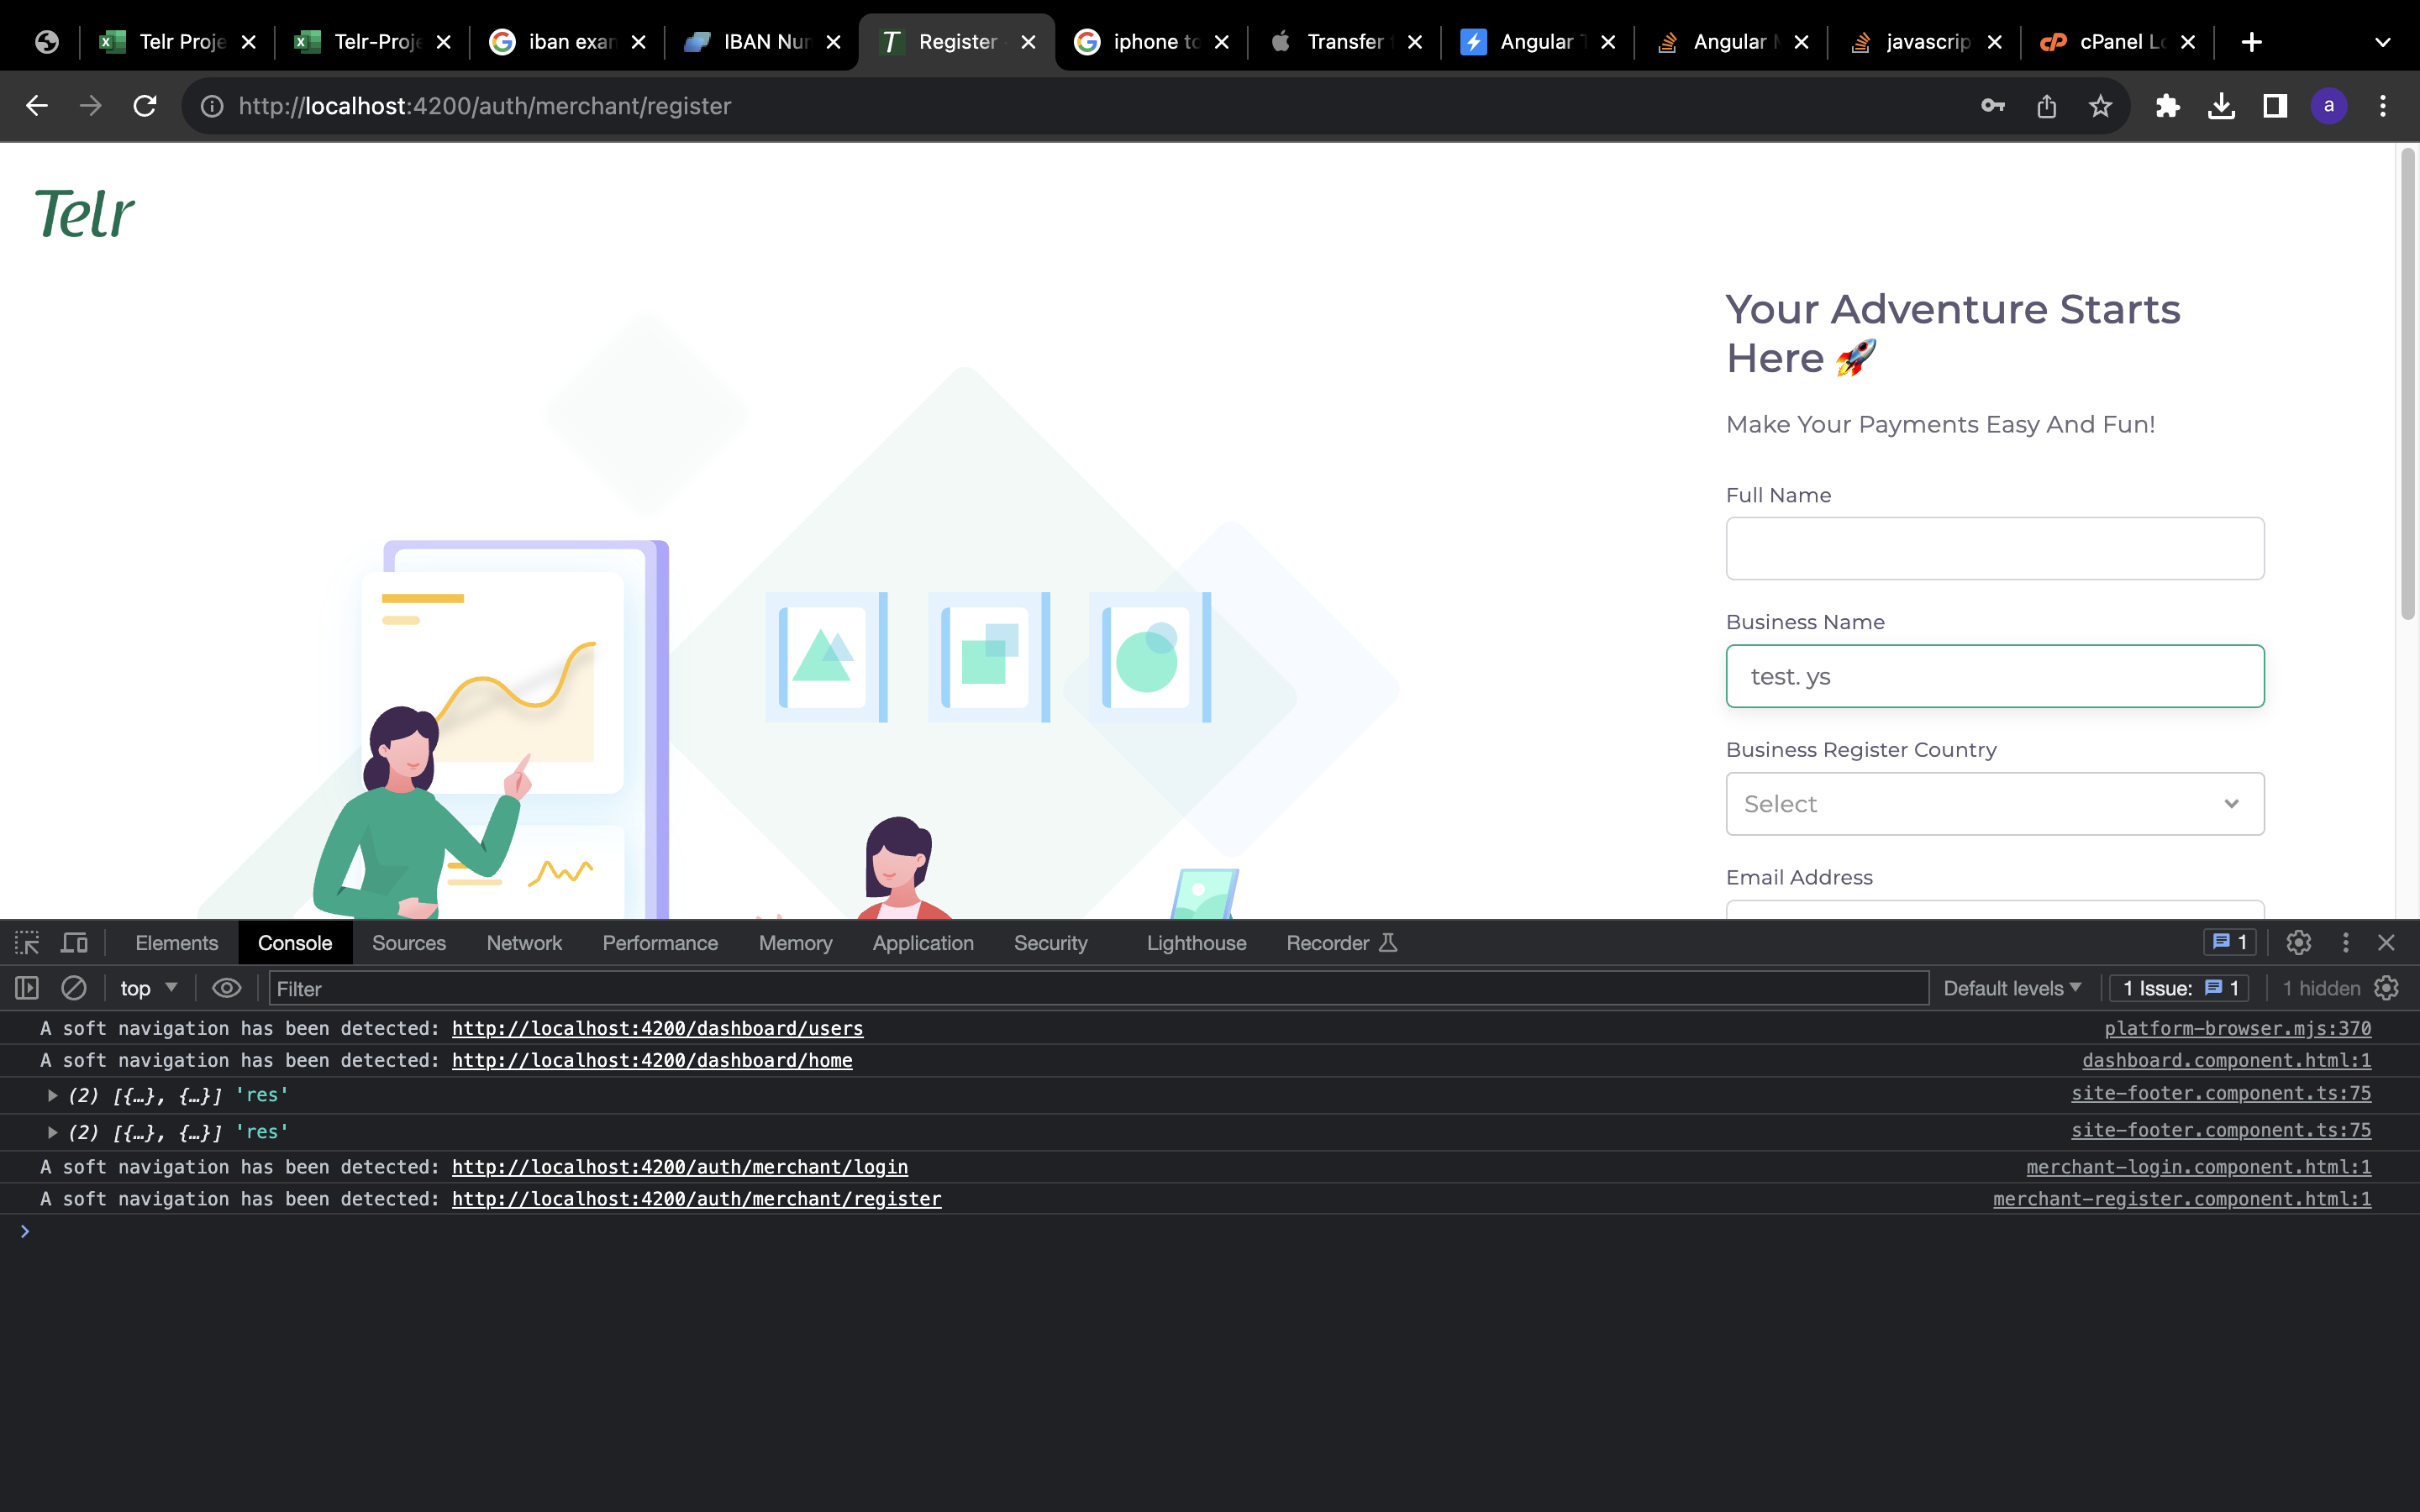
Task: Focus the console Filter box
Action: pos(1098,988)
